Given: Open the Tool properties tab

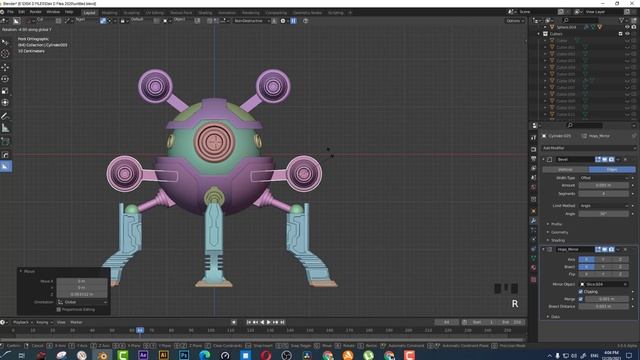Looking at the screenshot, I should [x=533, y=138].
